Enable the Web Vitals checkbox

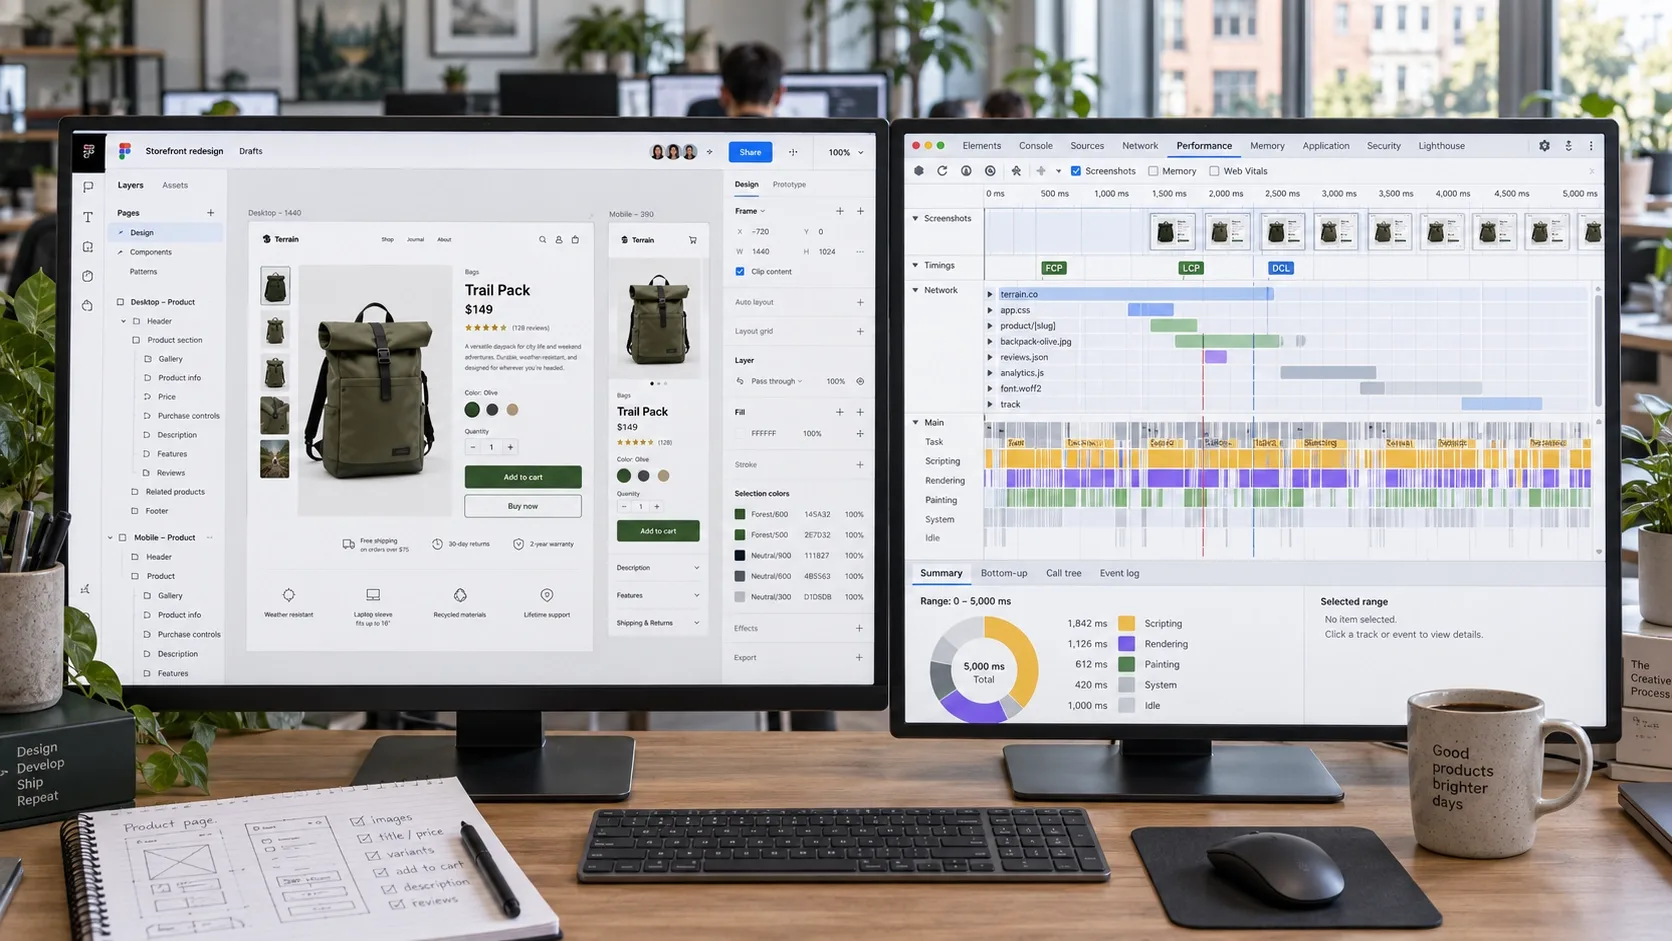[1214, 171]
